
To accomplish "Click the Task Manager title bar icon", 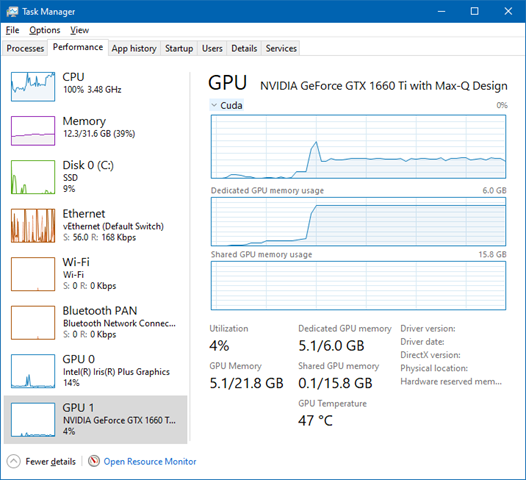I will (x=12, y=12).
